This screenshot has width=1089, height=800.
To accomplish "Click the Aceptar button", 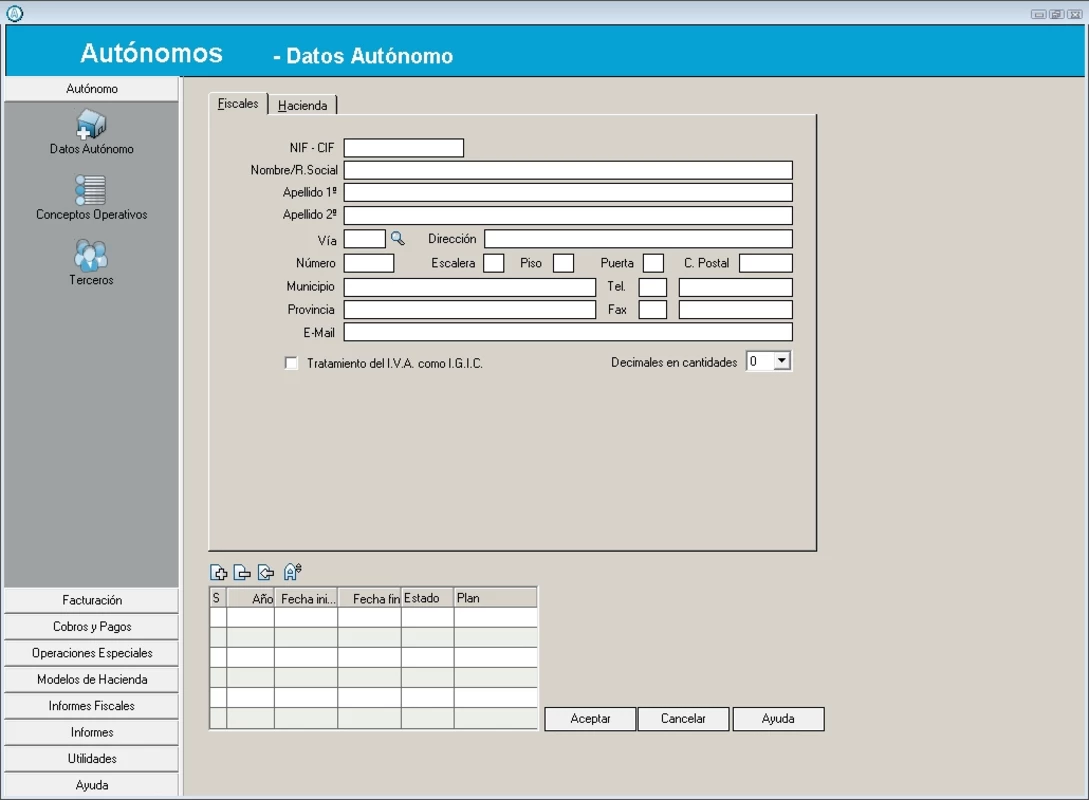I will (x=590, y=719).
